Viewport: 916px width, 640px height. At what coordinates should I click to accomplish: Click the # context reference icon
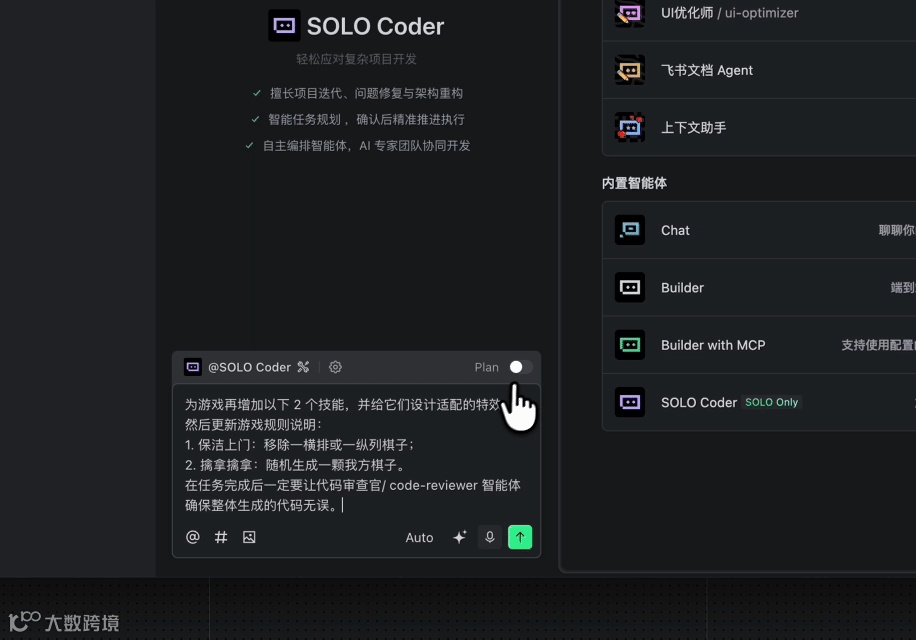tap(221, 537)
